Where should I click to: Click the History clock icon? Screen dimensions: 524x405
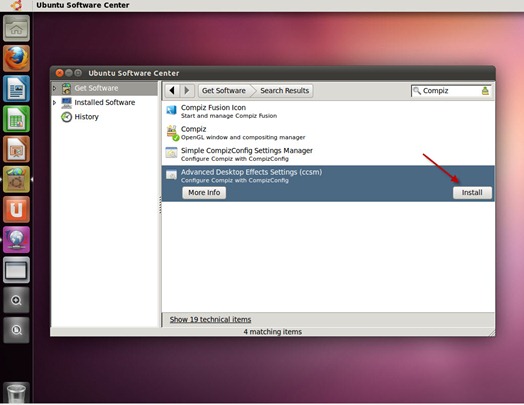click(x=67, y=117)
